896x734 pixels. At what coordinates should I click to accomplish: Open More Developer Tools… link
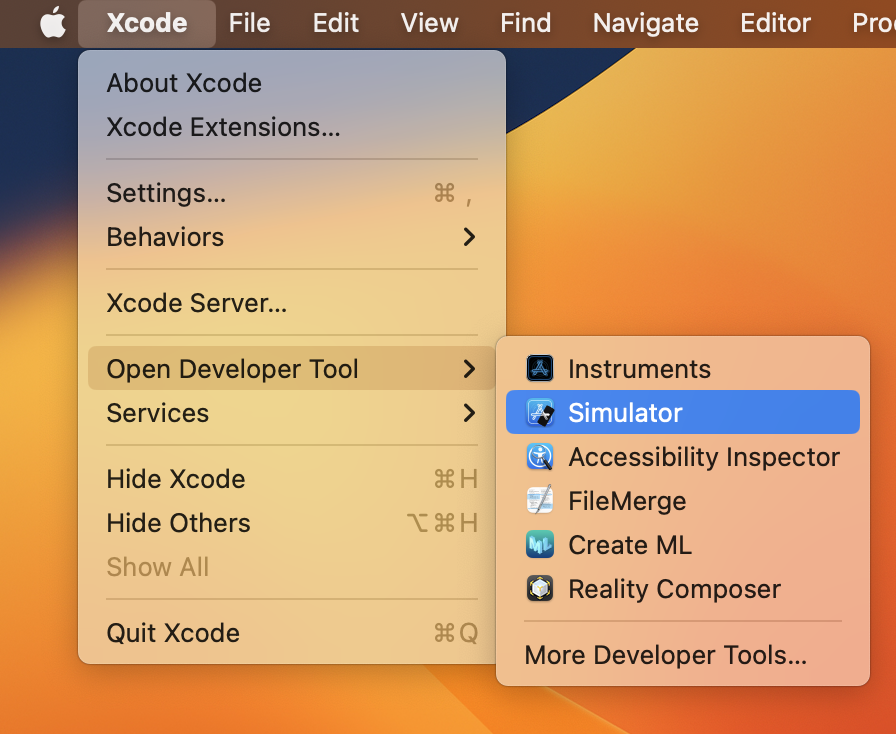[x=665, y=656]
